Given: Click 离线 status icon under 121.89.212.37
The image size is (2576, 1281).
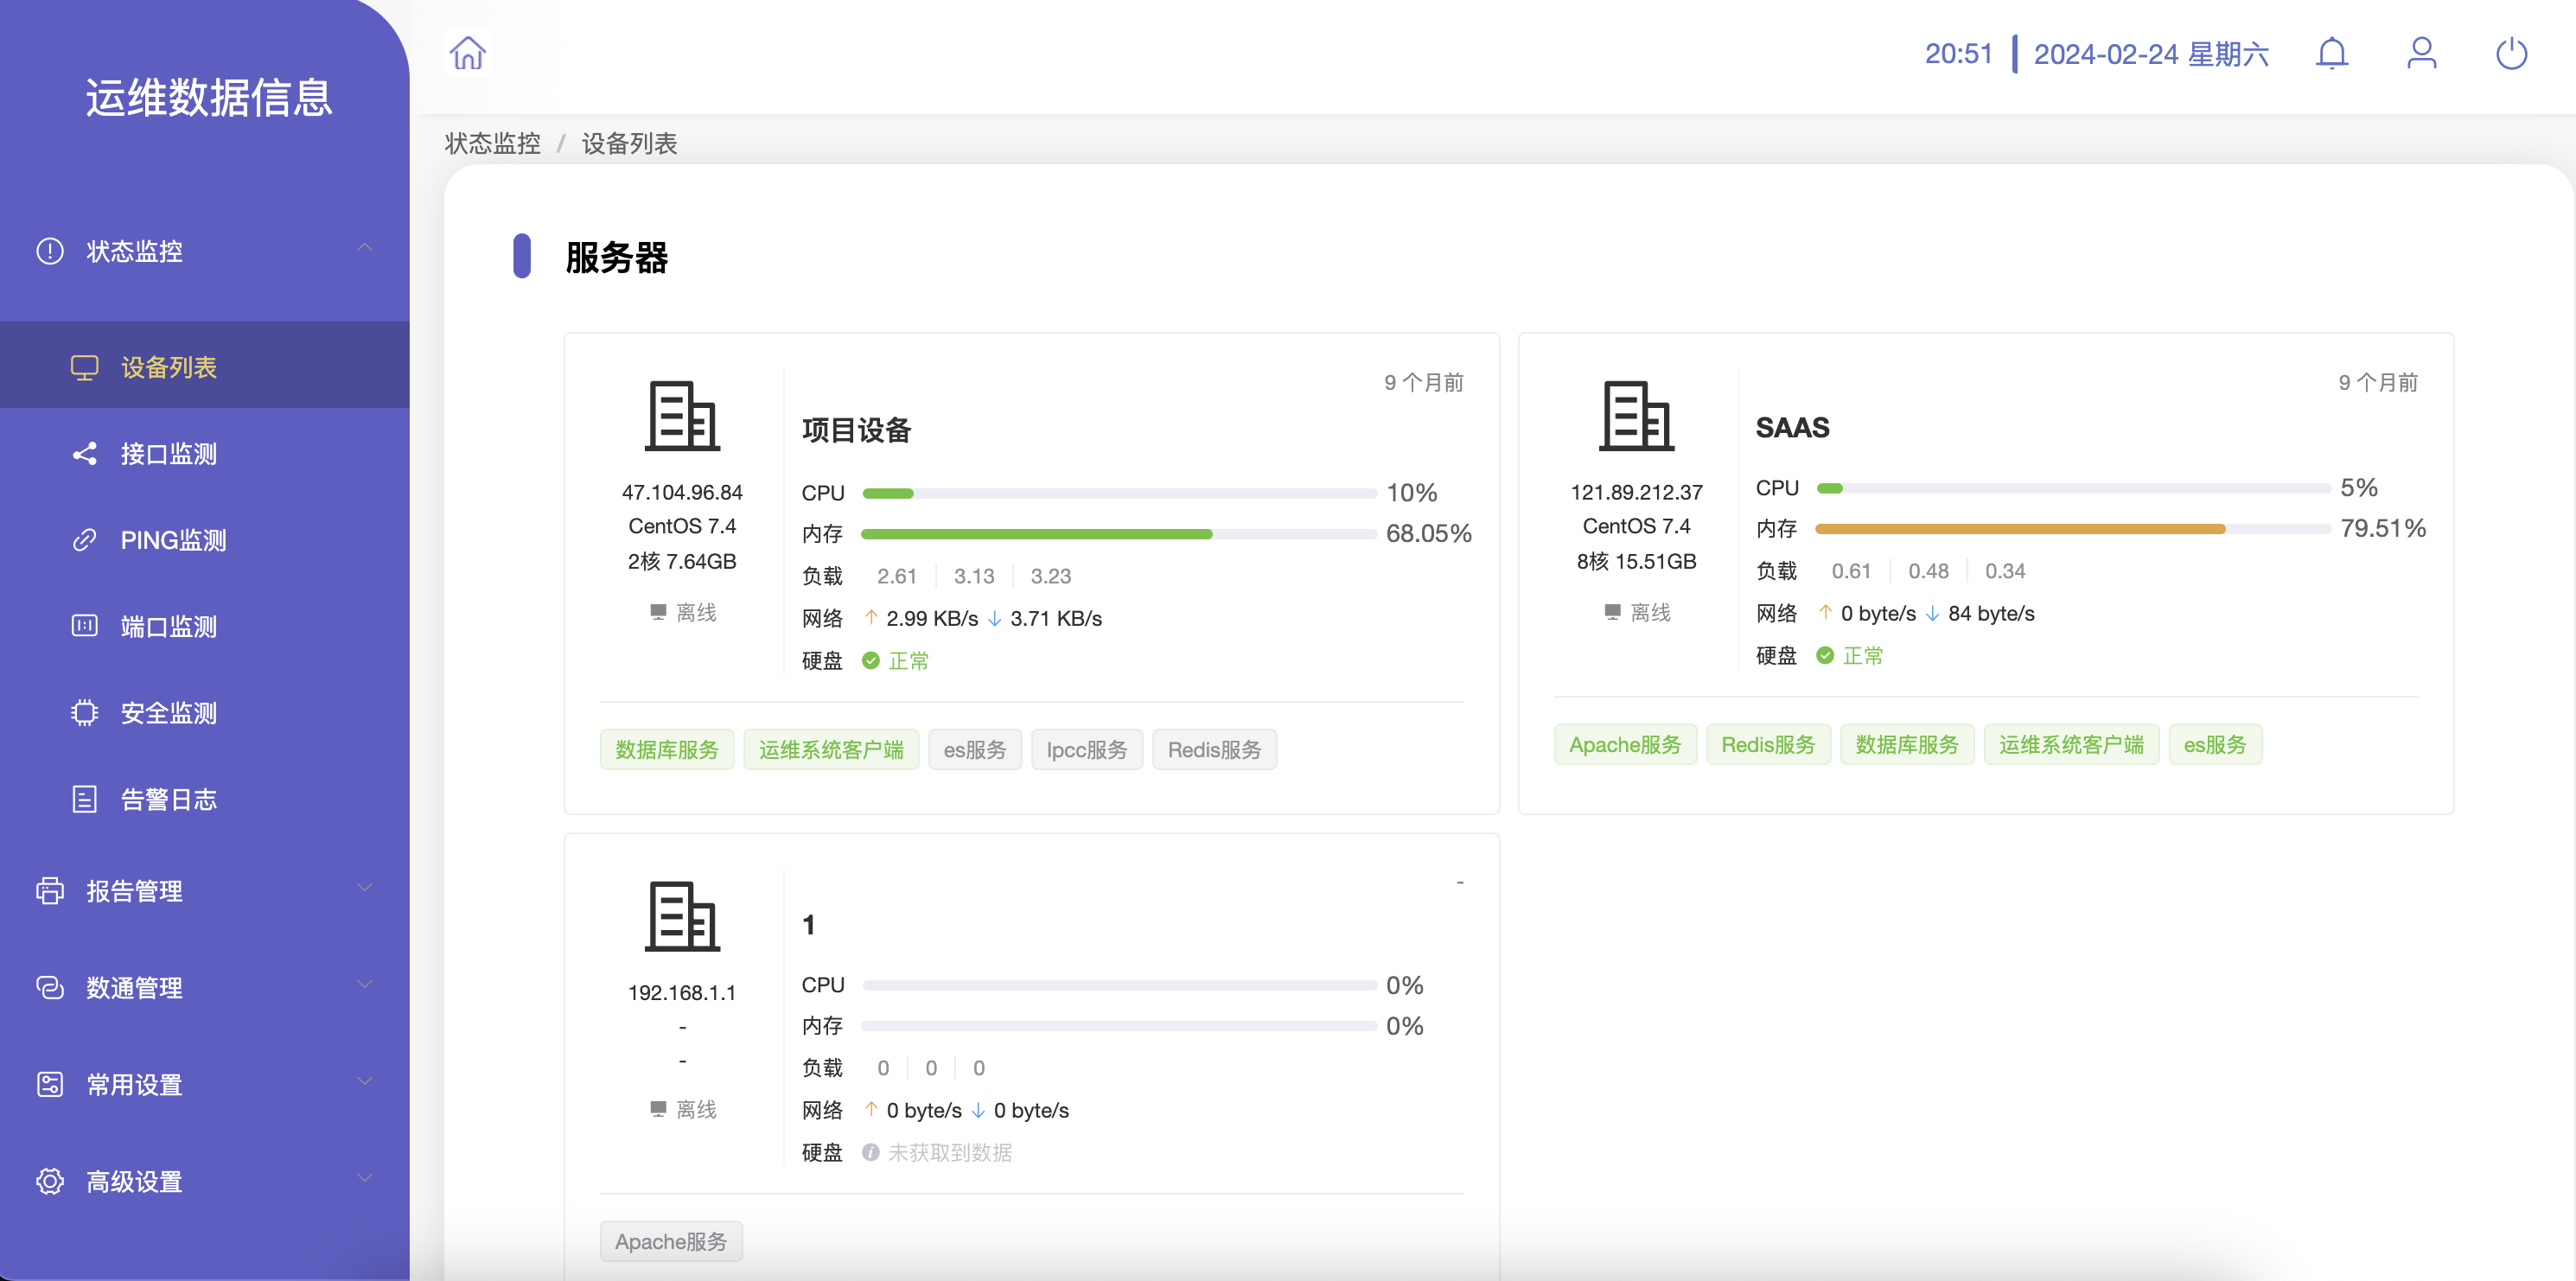Looking at the screenshot, I should click(x=1611, y=611).
